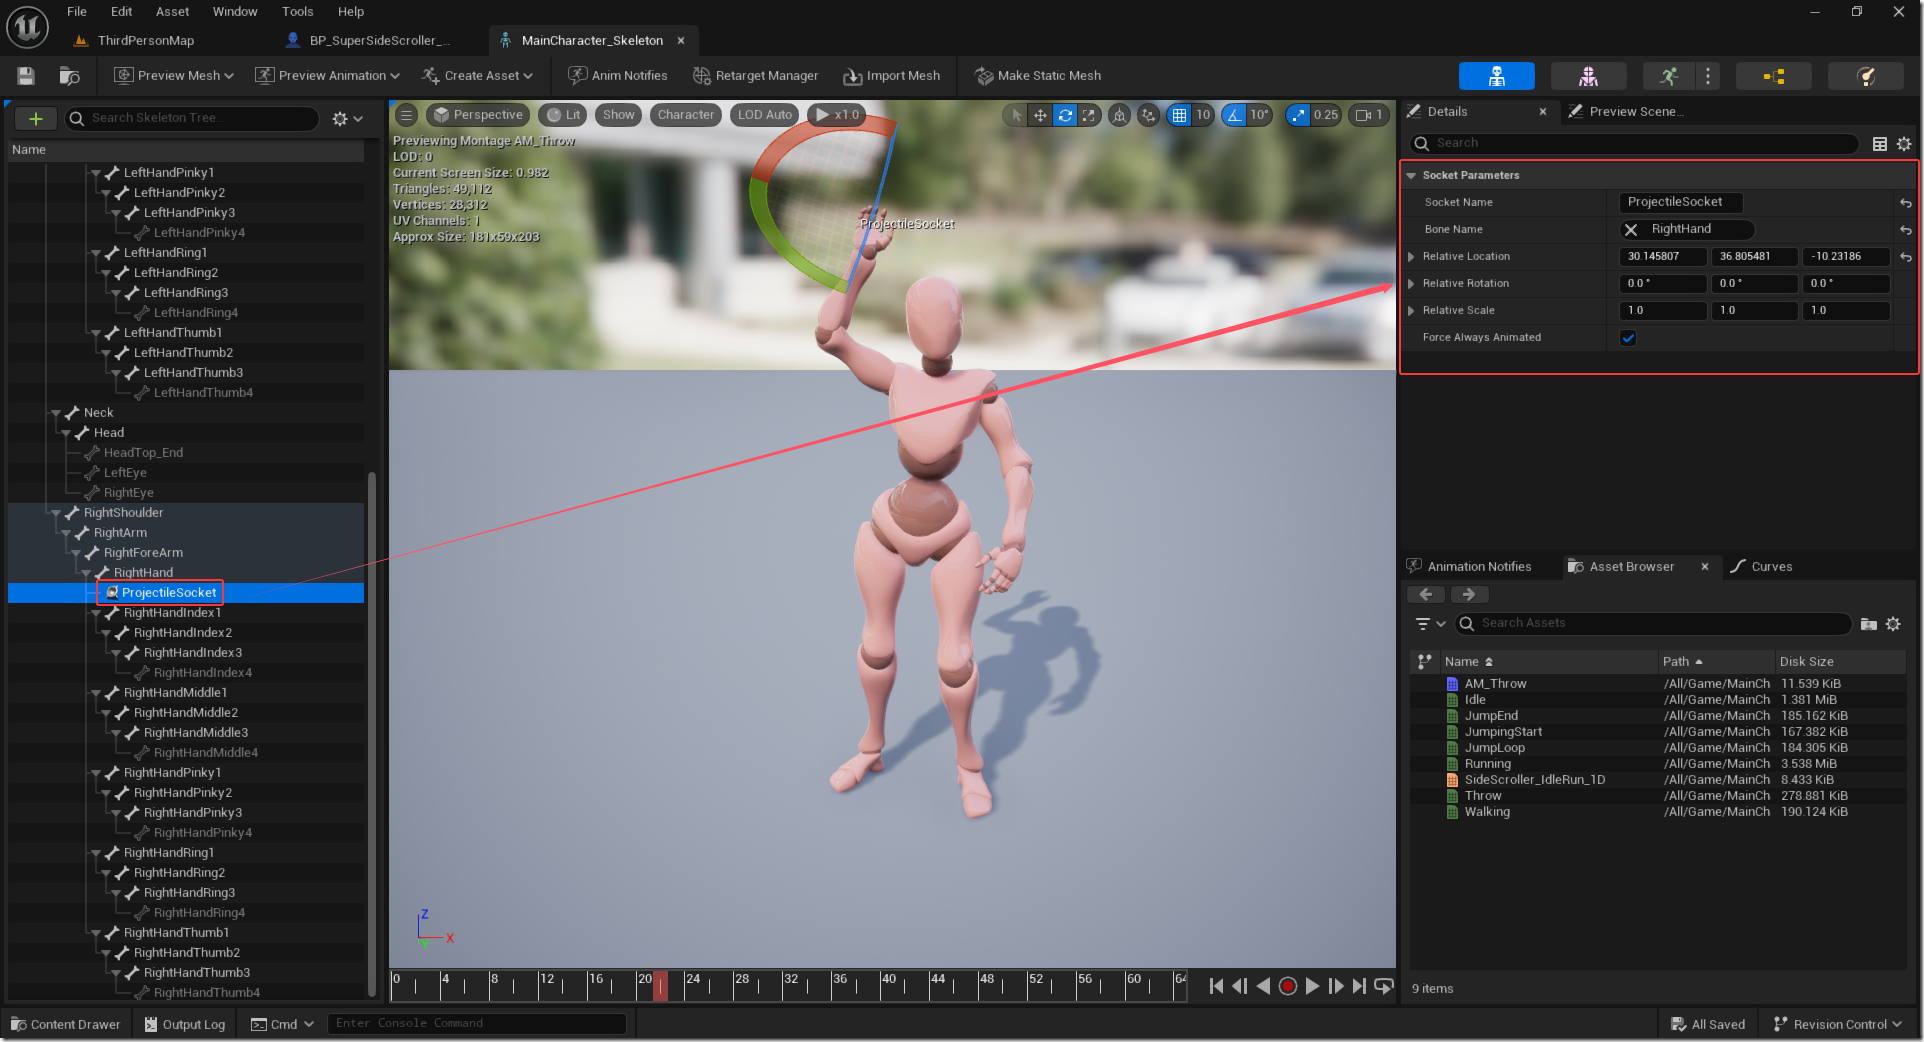Play the animation forward
Viewport: 1924px width, 1042px height.
1312,986
